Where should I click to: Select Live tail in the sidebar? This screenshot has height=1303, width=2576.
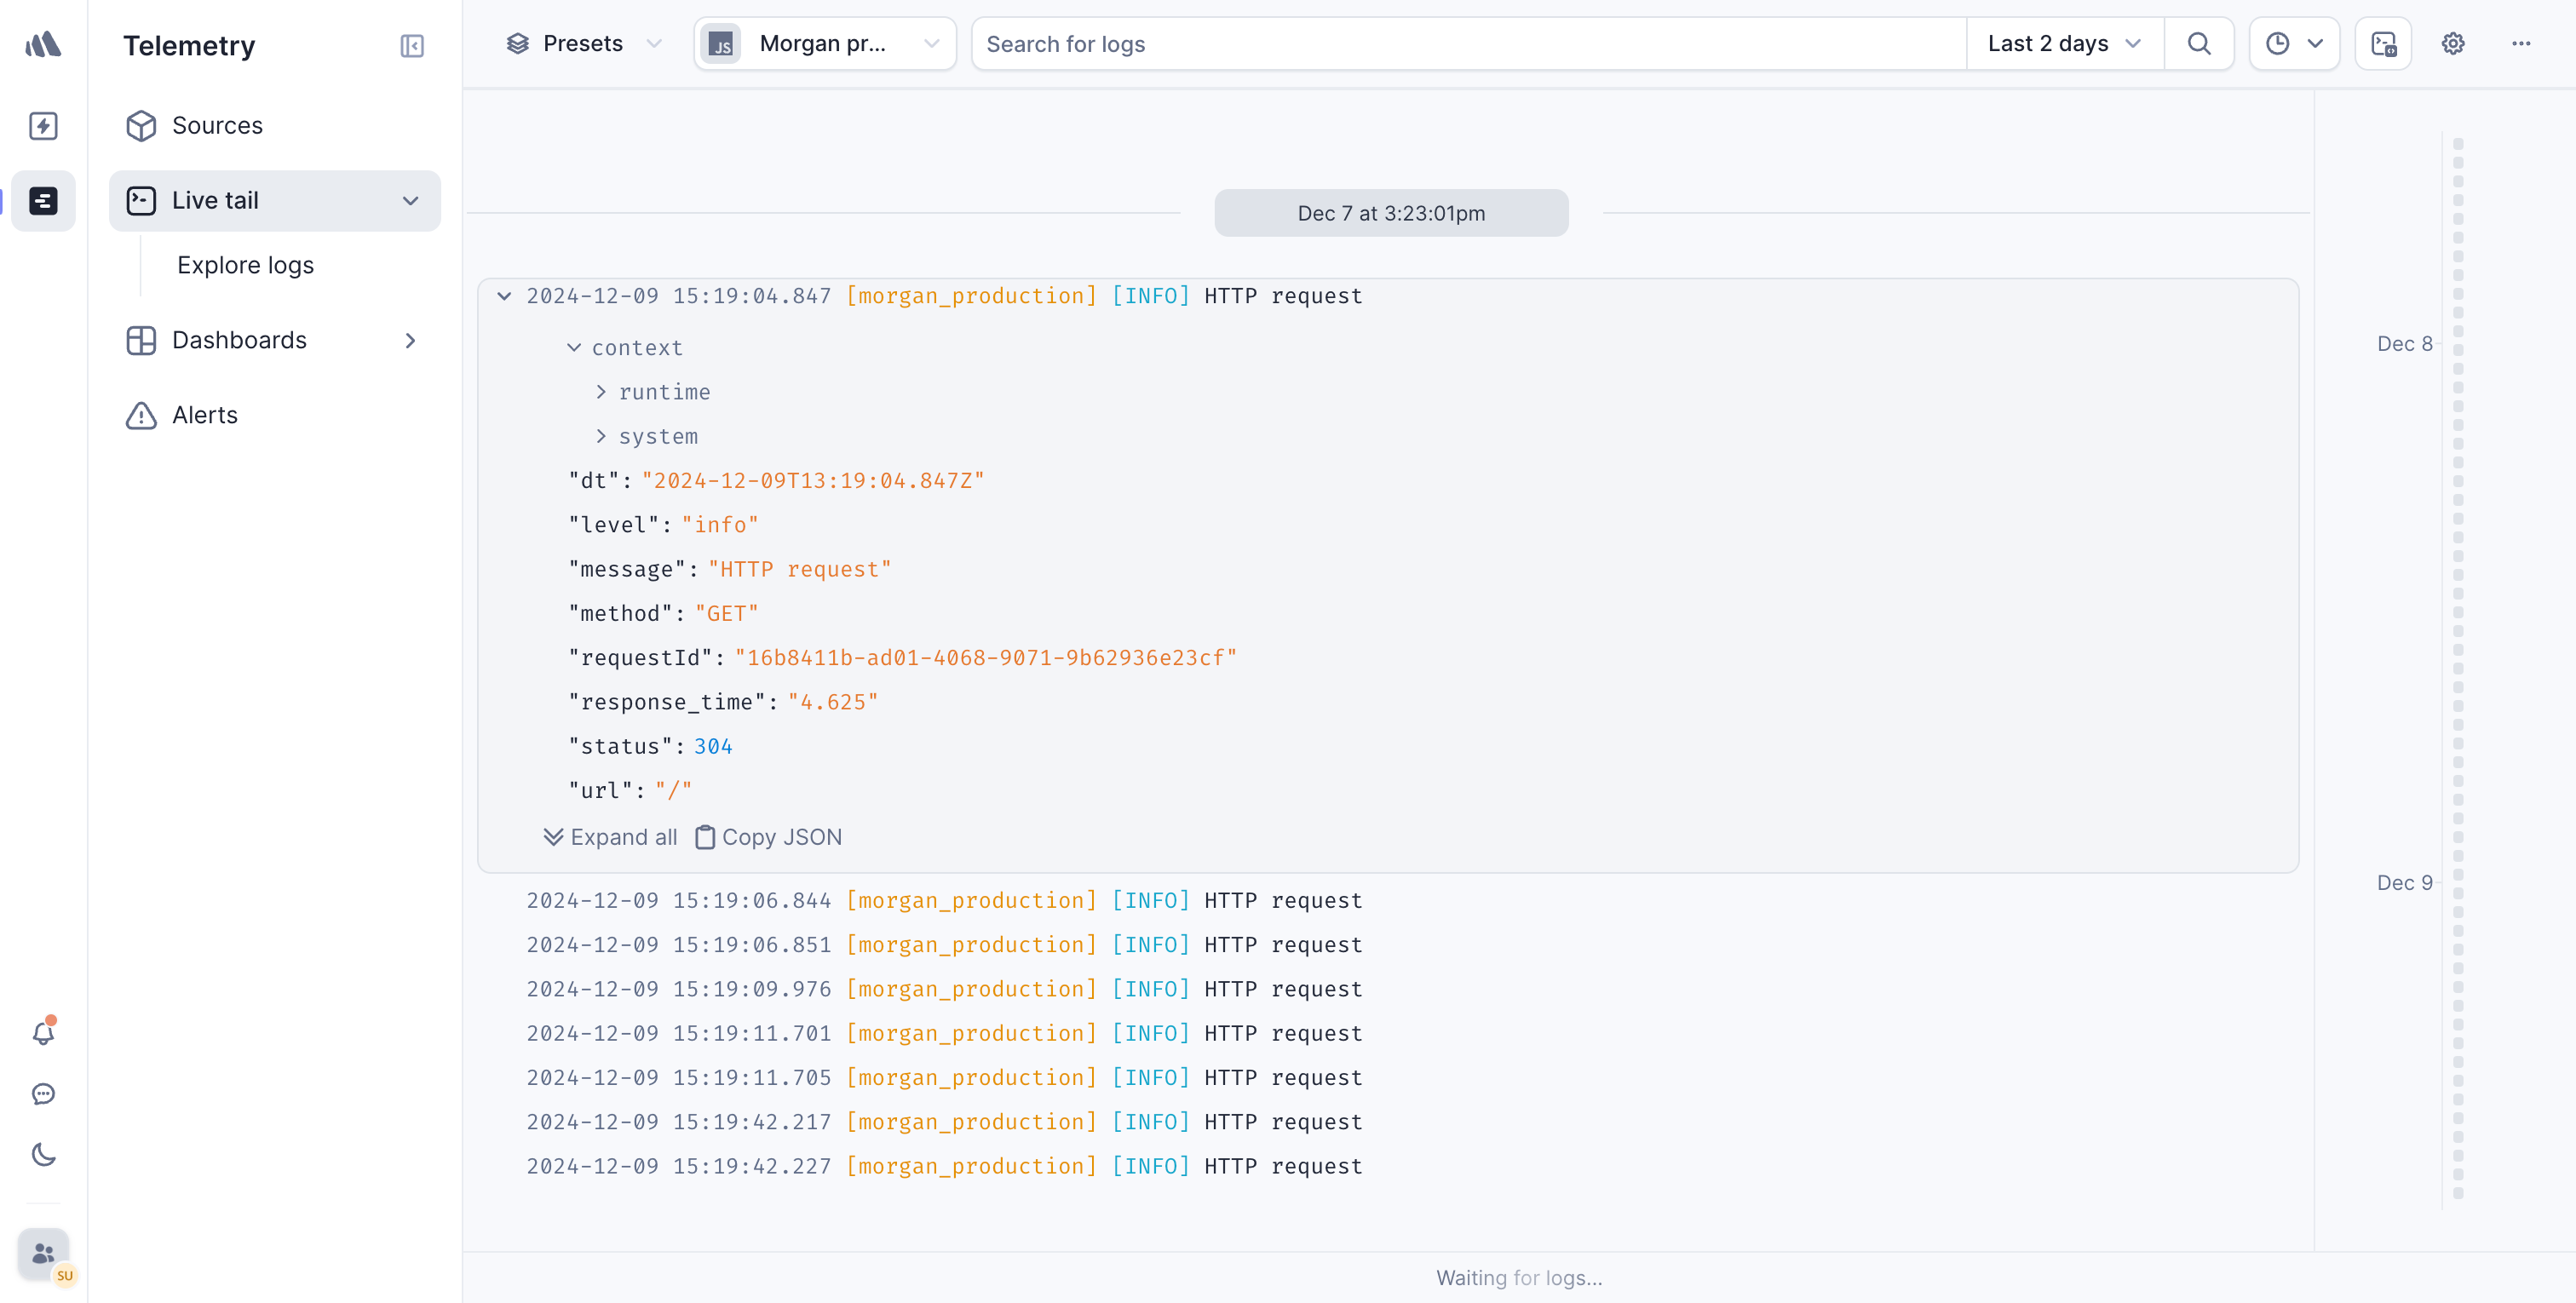coord(275,201)
